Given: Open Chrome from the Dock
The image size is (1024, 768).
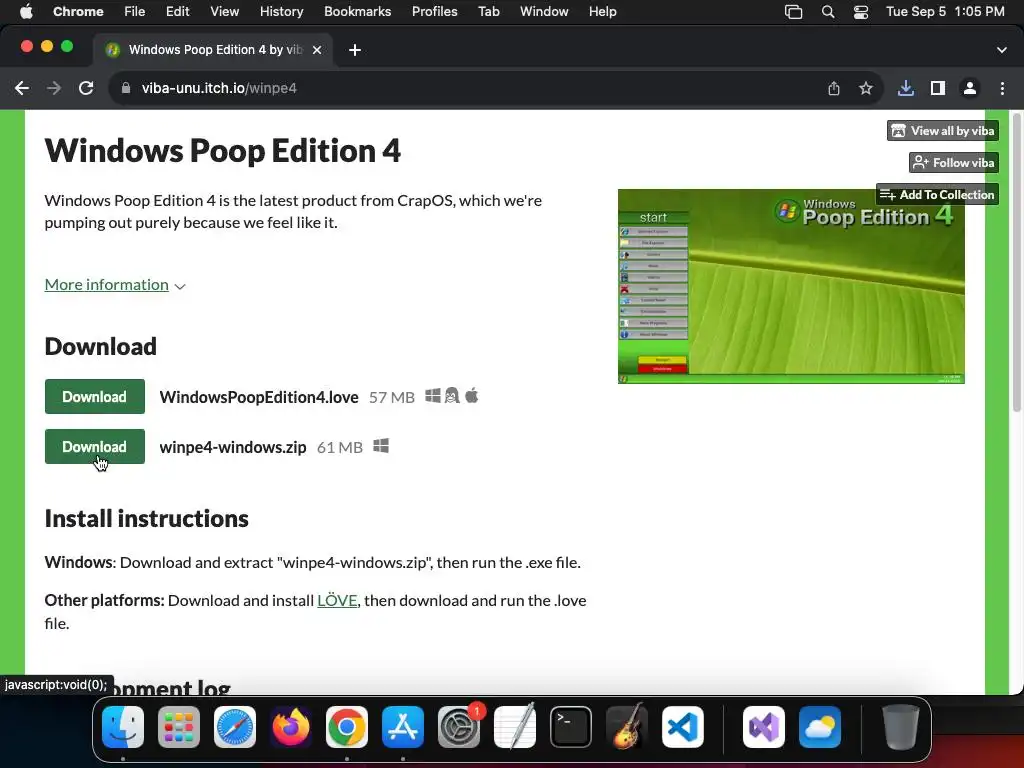Looking at the screenshot, I should pyautogui.click(x=347, y=727).
